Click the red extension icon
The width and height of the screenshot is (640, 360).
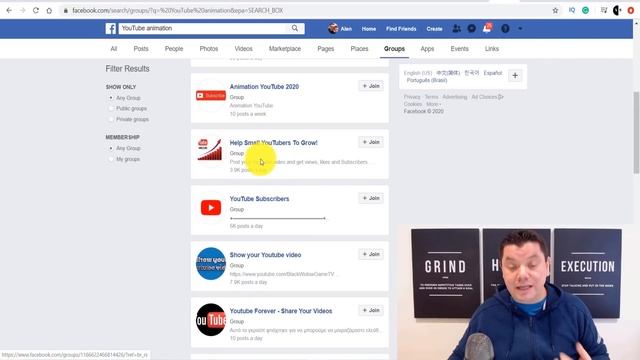pyautogui.click(x=631, y=11)
